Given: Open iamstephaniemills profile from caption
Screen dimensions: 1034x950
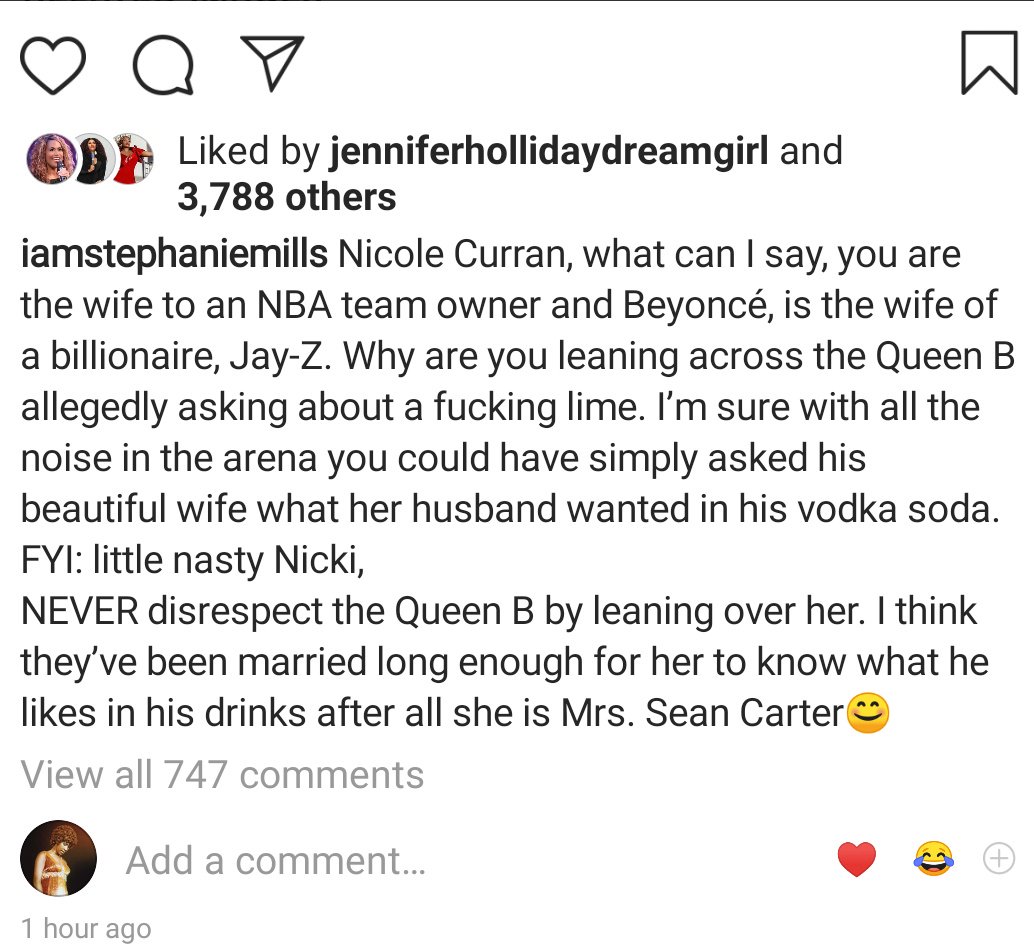Looking at the screenshot, I should click(173, 254).
